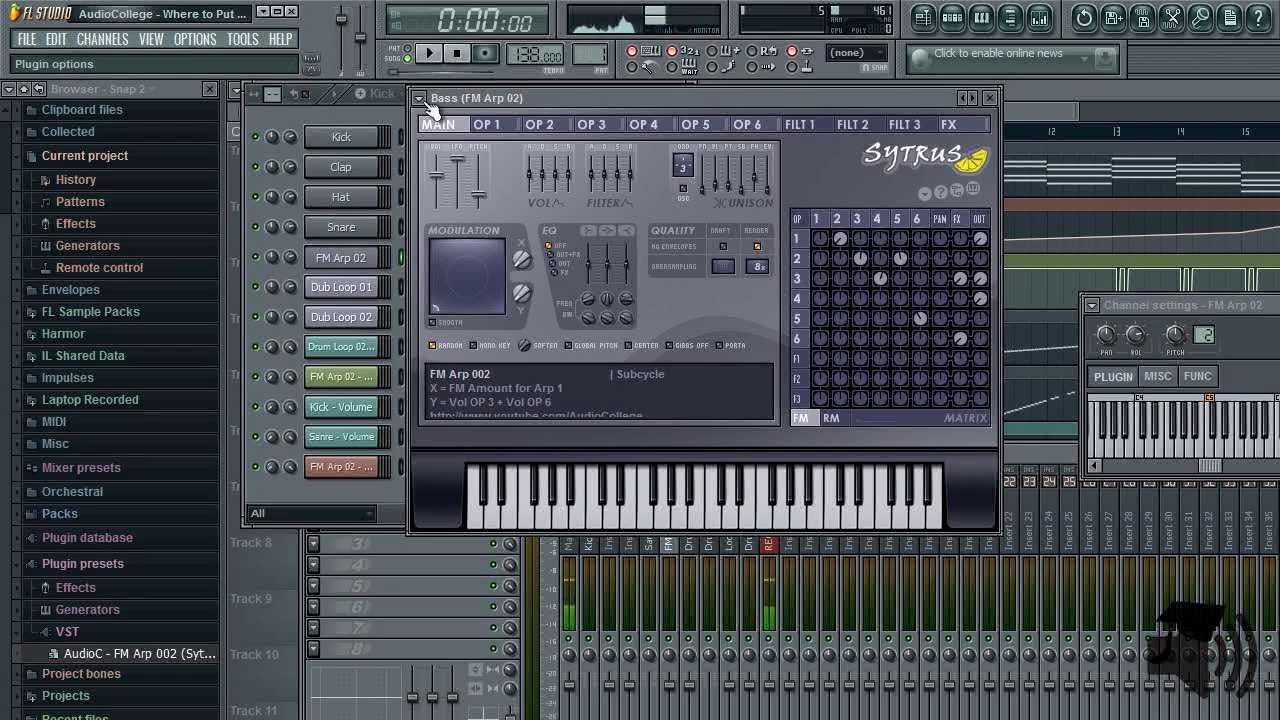Select the FM Arp 02 channel button
The width and height of the screenshot is (1280, 720).
pyautogui.click(x=341, y=257)
